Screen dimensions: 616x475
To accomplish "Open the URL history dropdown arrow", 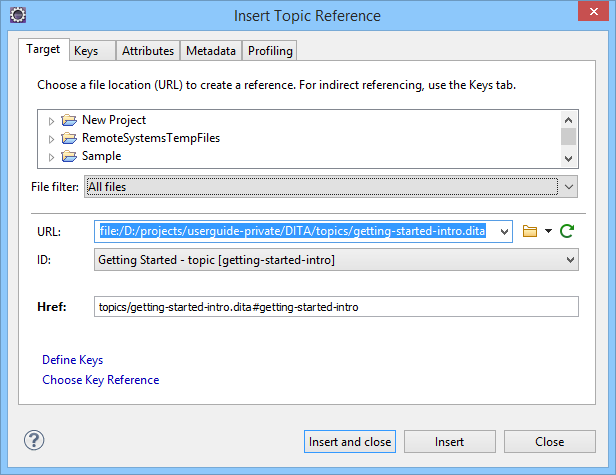I will (503, 232).
